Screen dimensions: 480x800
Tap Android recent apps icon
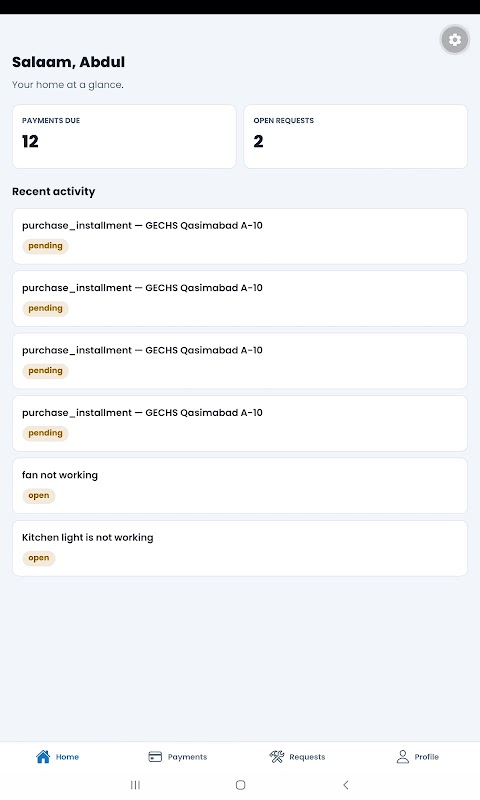click(135, 785)
